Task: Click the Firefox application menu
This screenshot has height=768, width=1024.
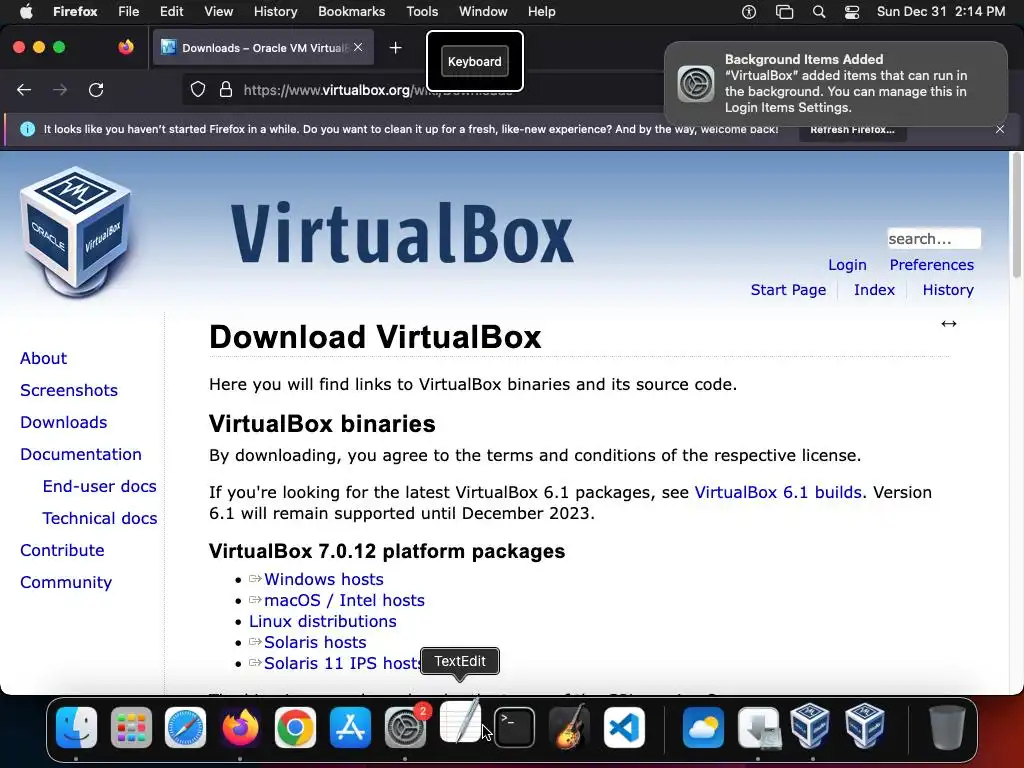Action: (x=75, y=12)
